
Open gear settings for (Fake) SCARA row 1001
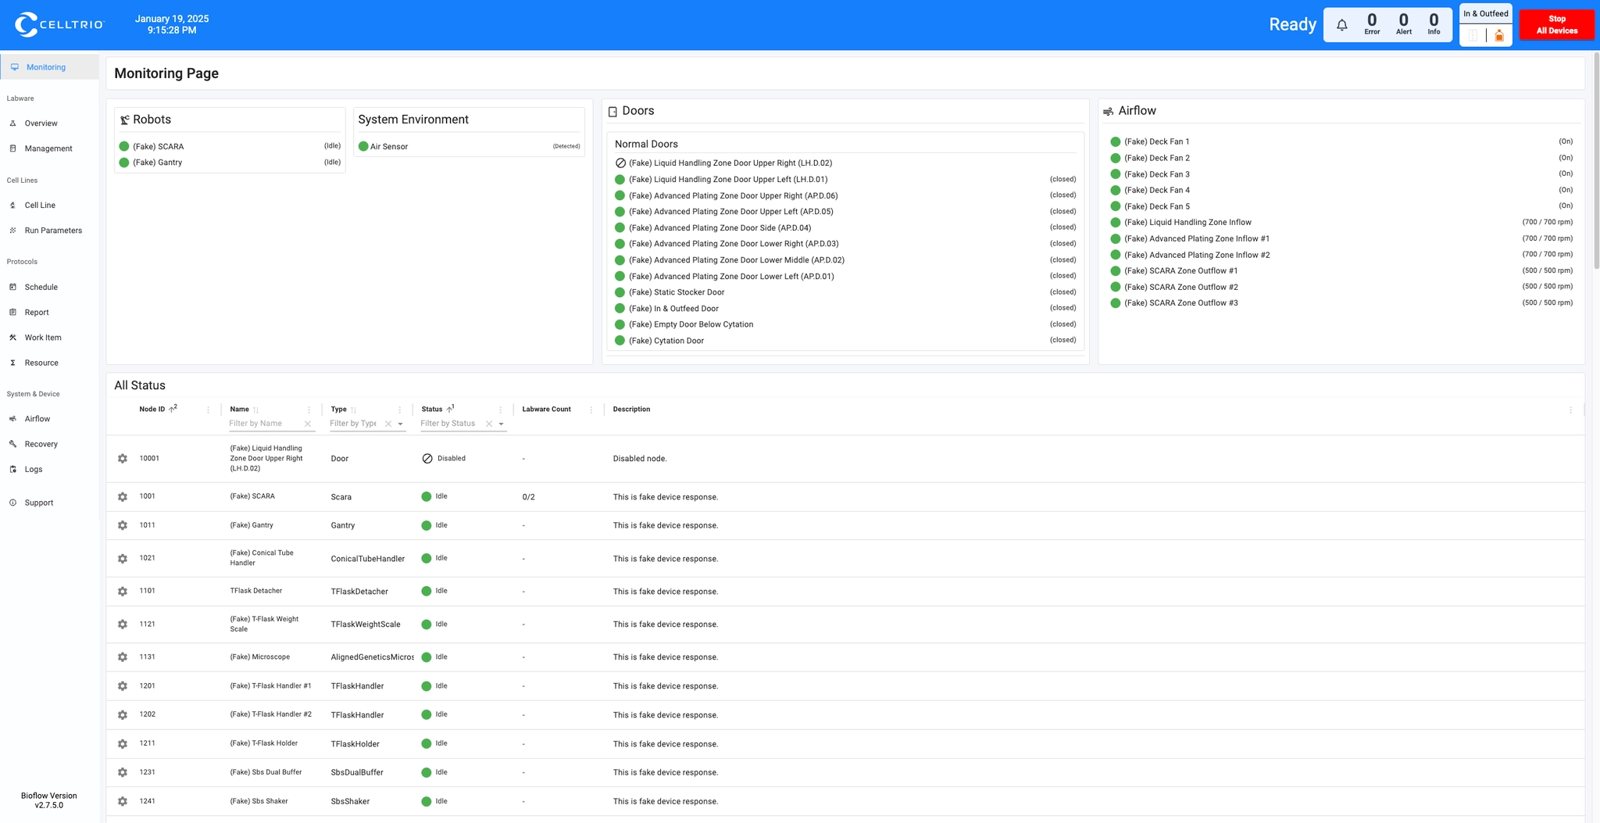pyautogui.click(x=123, y=497)
